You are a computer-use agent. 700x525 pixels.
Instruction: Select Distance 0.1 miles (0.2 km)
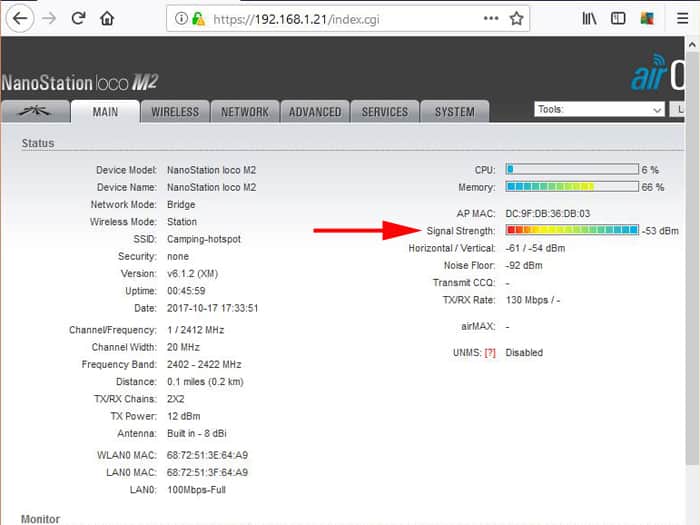click(x=205, y=382)
